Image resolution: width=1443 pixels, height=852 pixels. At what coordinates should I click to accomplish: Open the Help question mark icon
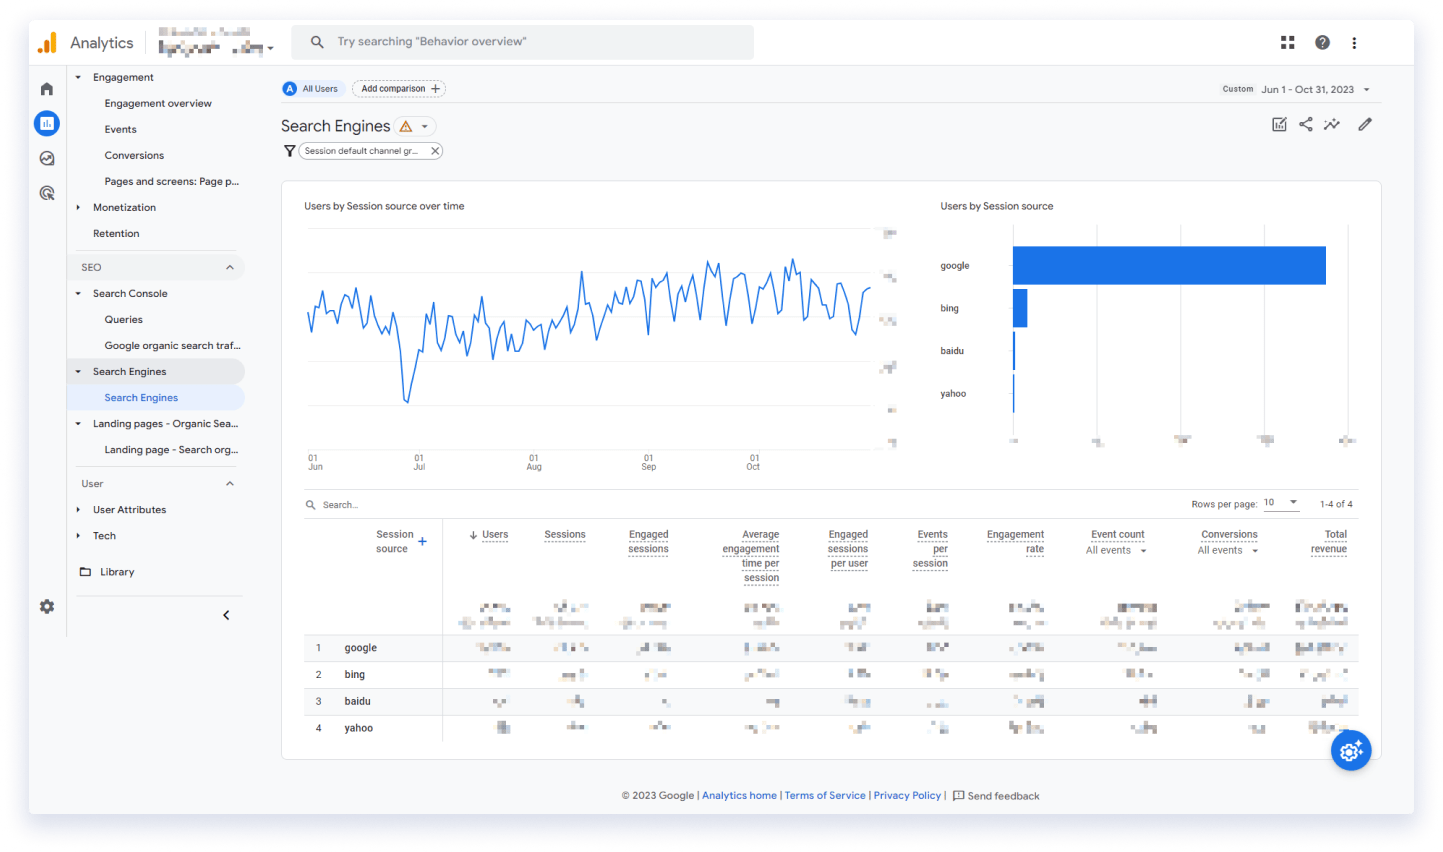coord(1322,42)
